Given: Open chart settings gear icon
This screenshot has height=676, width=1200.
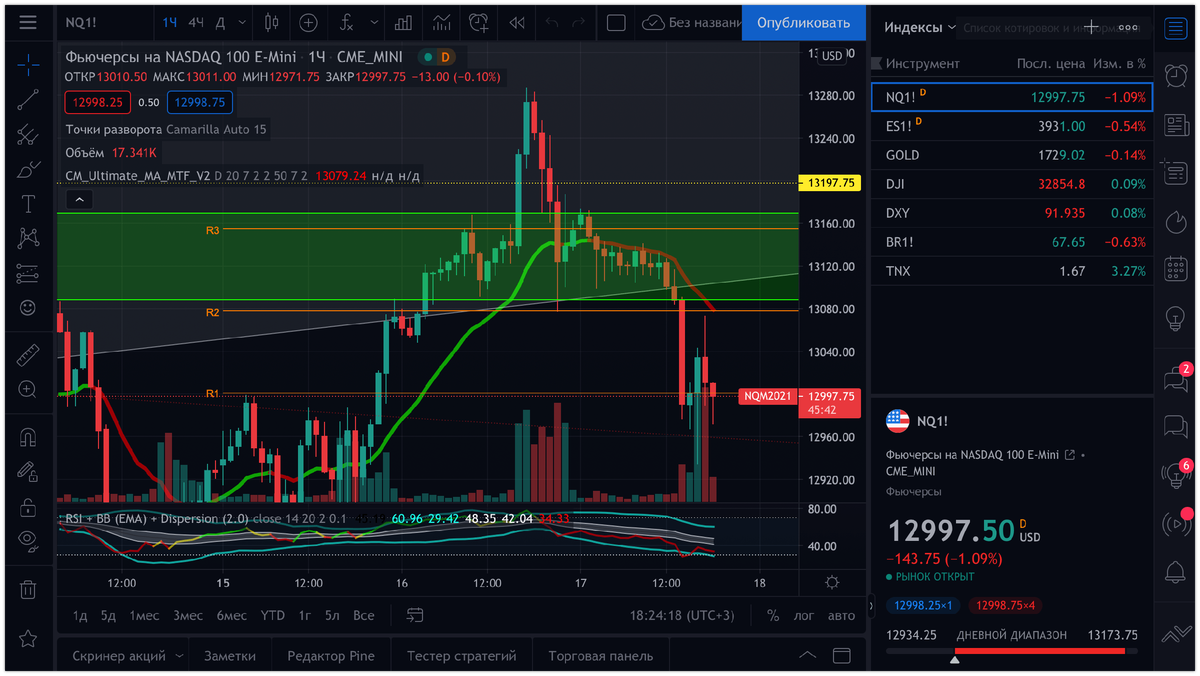Looking at the screenshot, I should click(x=832, y=582).
